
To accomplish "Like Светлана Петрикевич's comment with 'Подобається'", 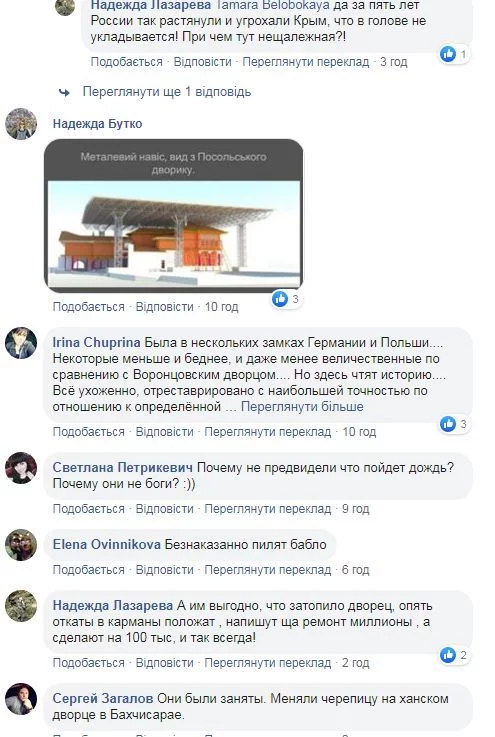I will click(88, 509).
